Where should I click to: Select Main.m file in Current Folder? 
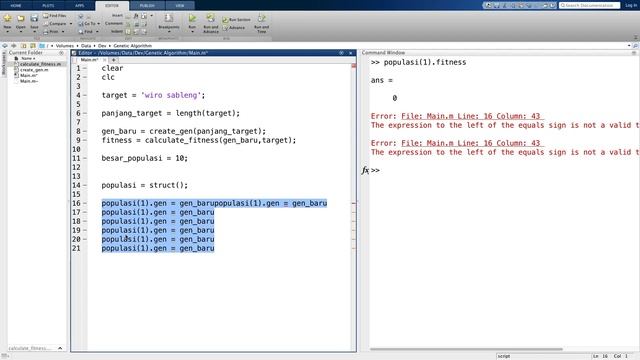click(29, 76)
